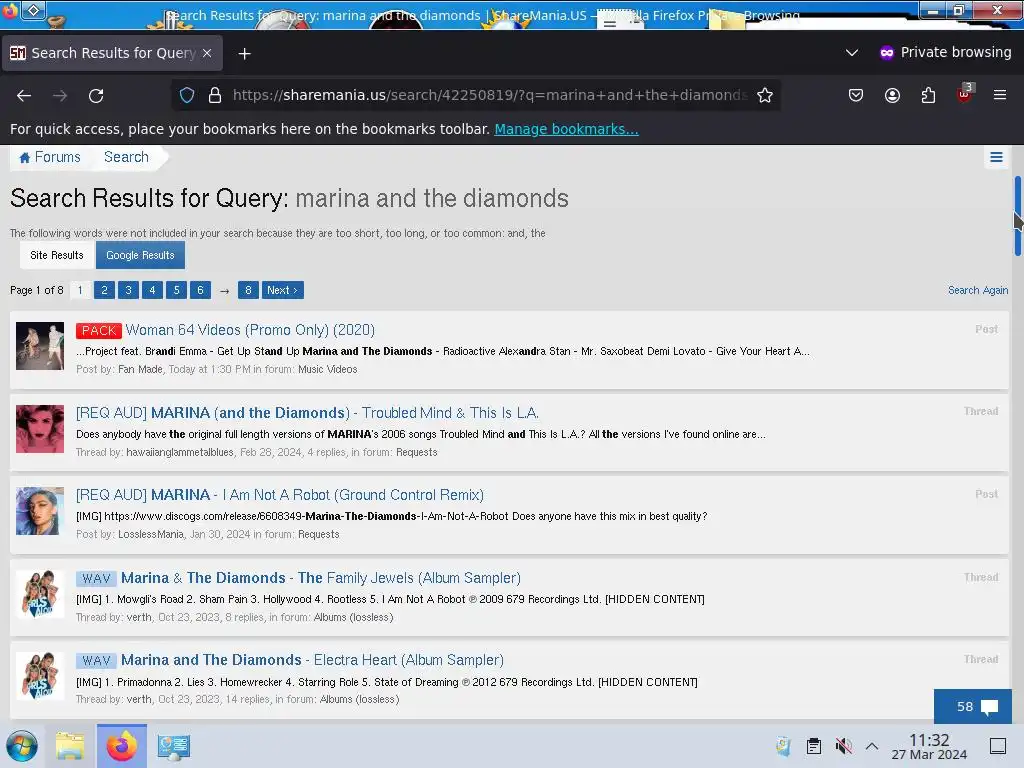This screenshot has width=1024, height=768.
Task: Click the WAV prefix on Electra Heart thread
Action: click(96, 661)
